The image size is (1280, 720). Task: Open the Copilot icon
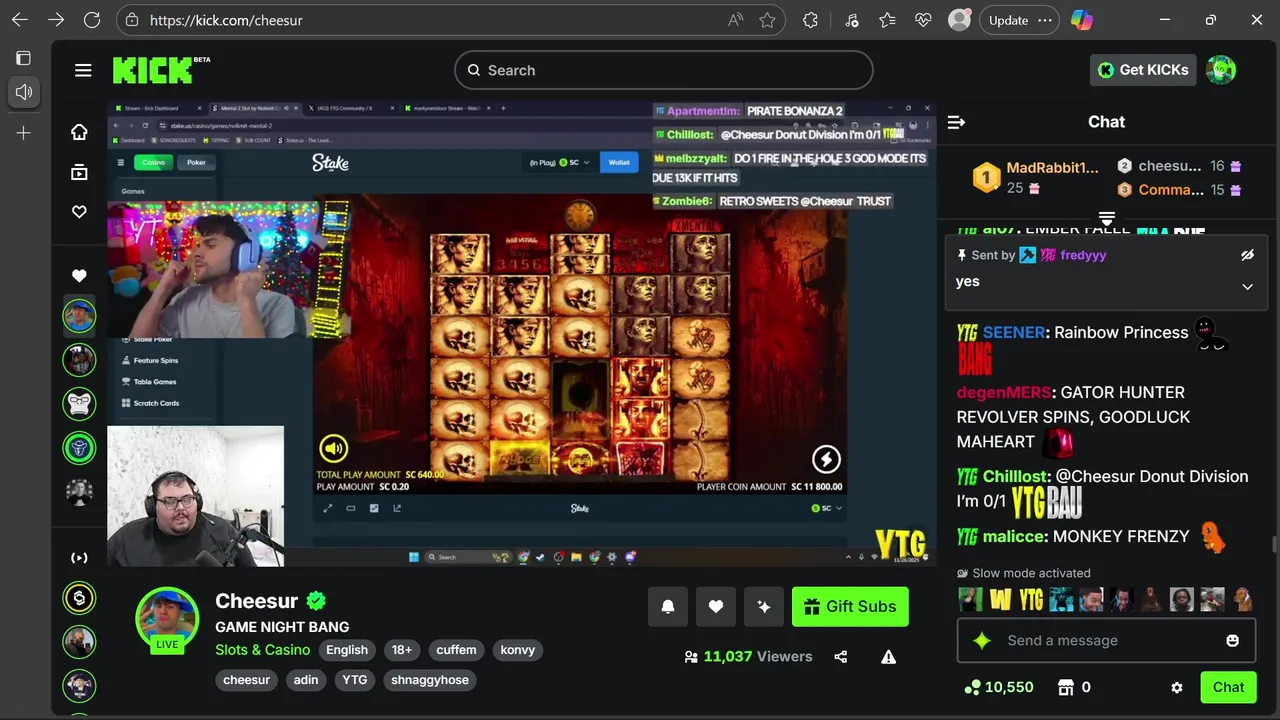click(x=1081, y=20)
